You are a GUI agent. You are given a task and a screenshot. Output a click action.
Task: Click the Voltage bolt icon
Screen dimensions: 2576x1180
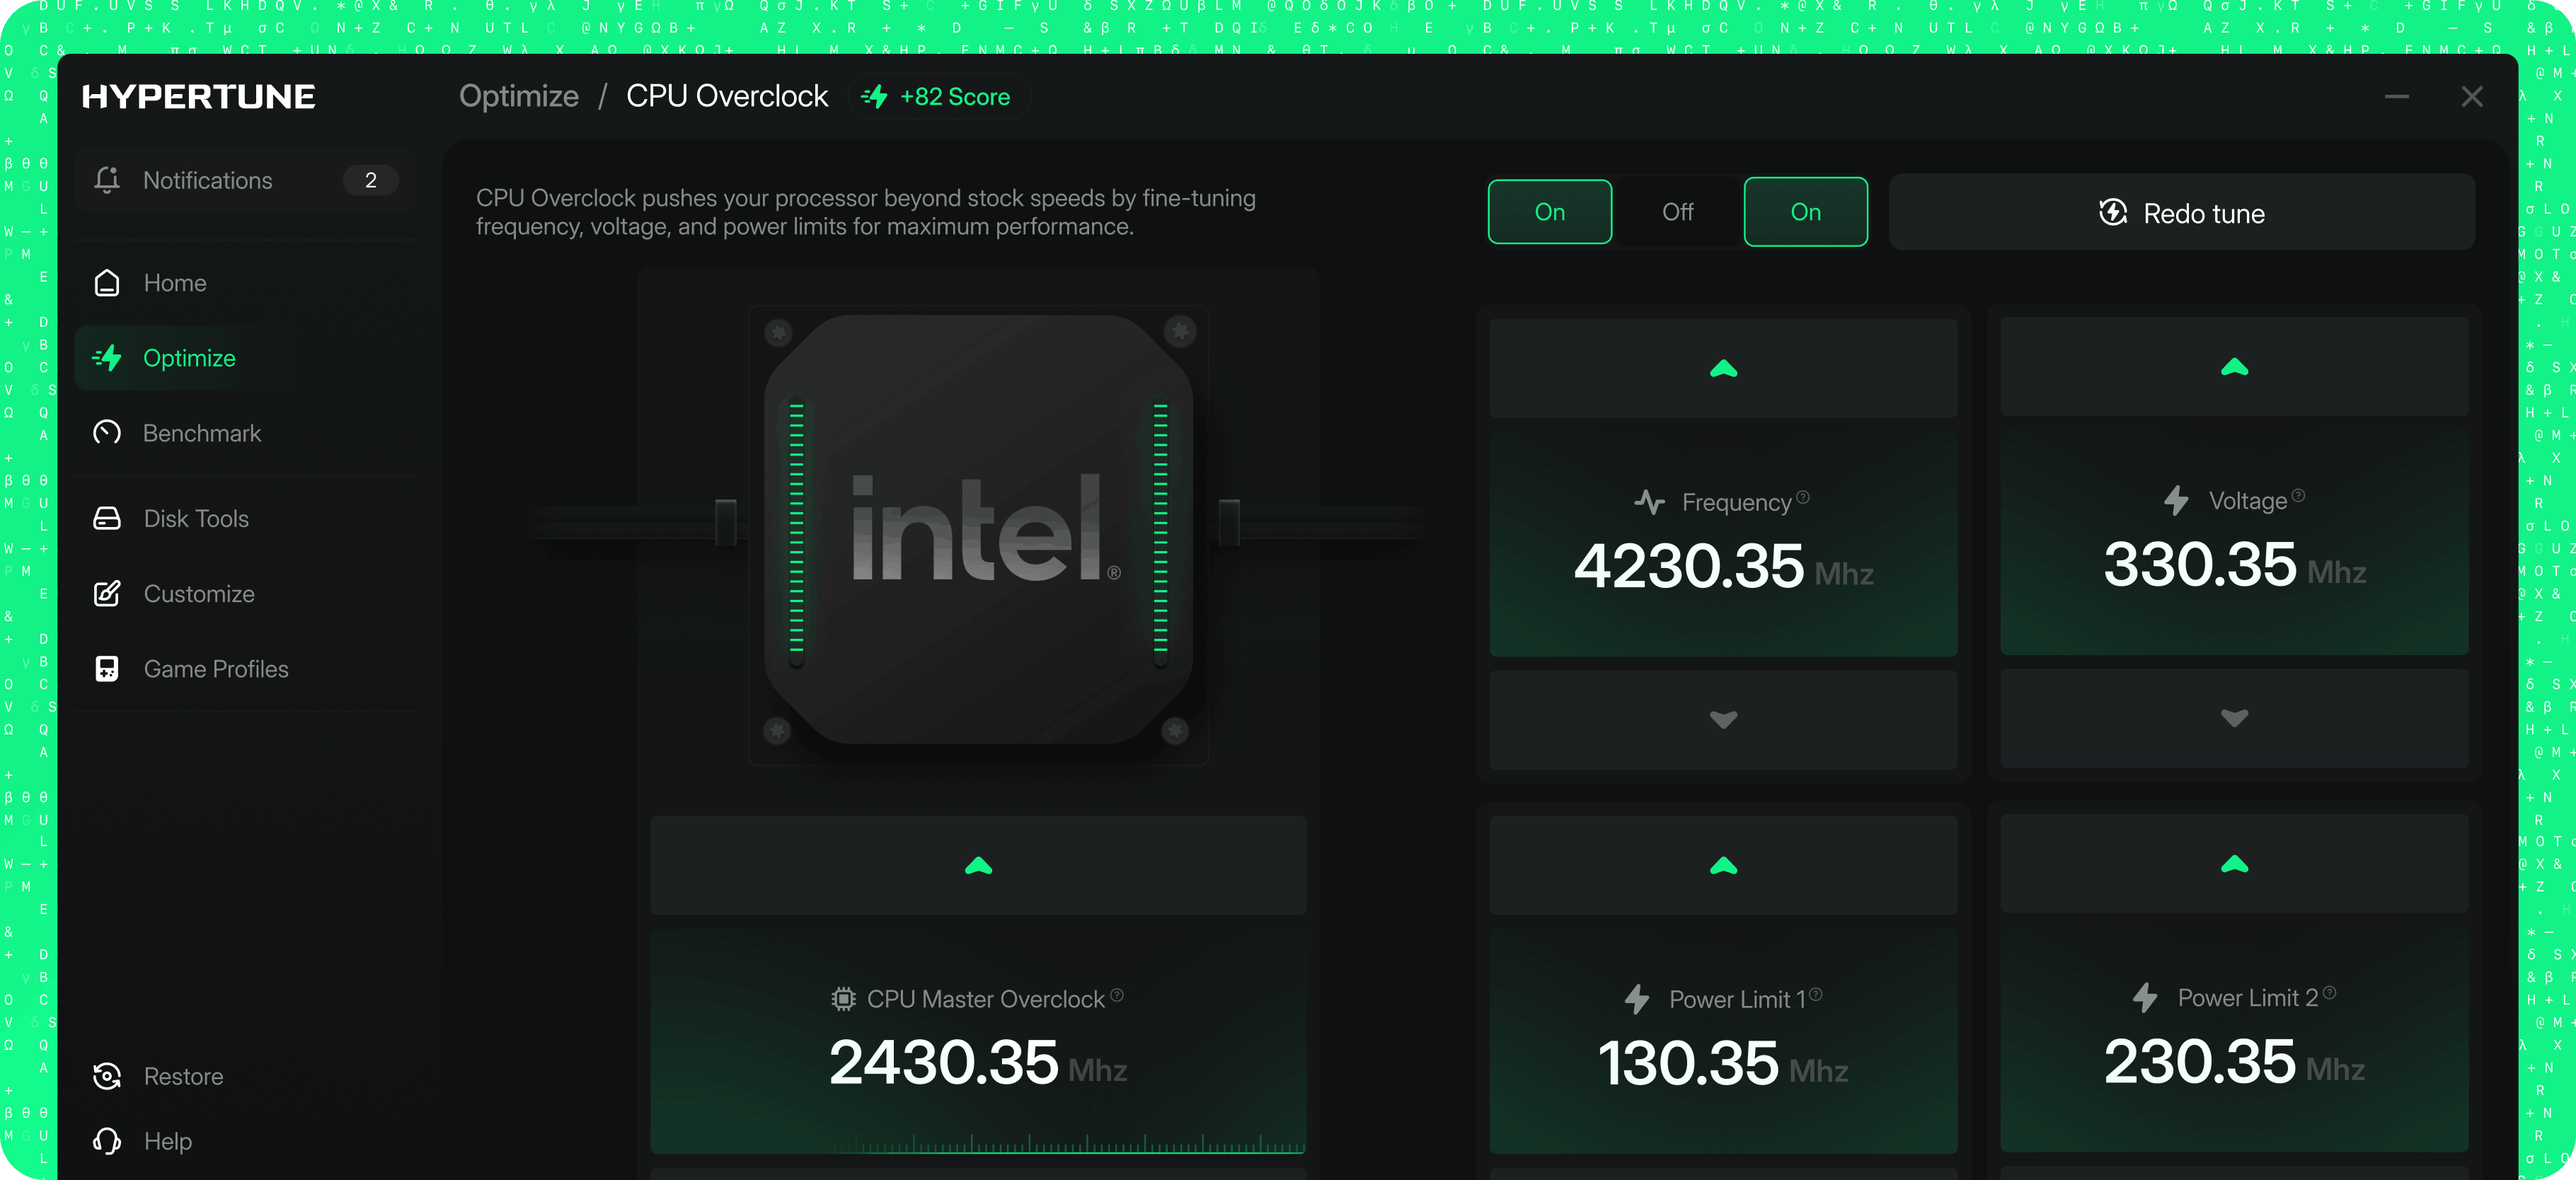click(2177, 500)
